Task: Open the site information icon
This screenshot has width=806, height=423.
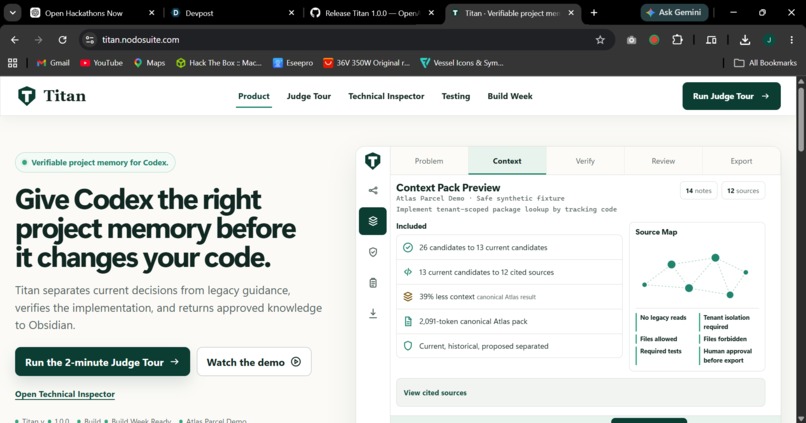Action: coord(90,40)
